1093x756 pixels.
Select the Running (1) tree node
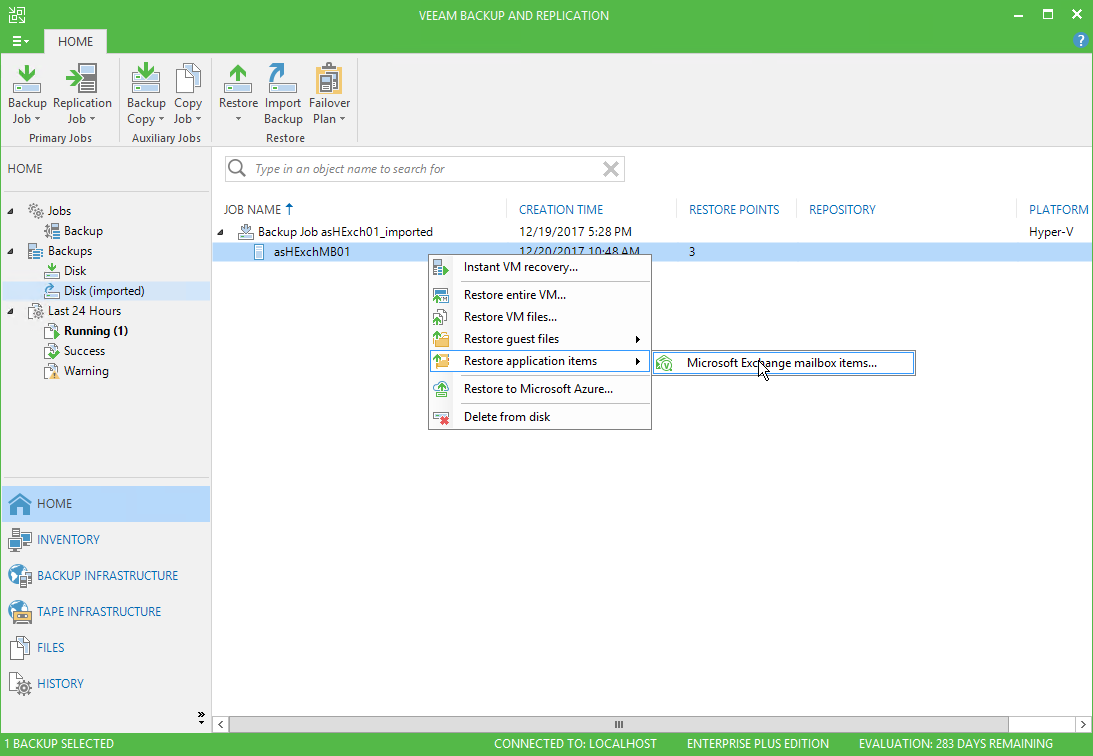(x=95, y=330)
